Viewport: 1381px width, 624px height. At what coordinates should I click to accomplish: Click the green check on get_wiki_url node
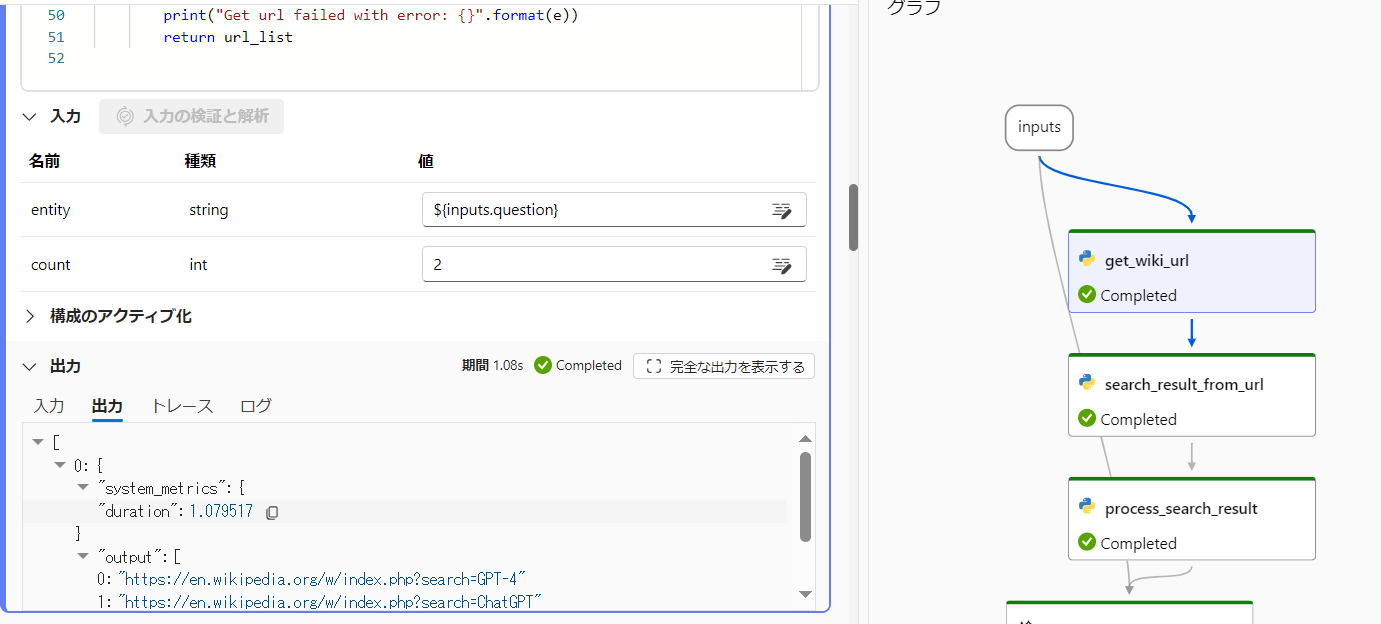click(x=1087, y=295)
